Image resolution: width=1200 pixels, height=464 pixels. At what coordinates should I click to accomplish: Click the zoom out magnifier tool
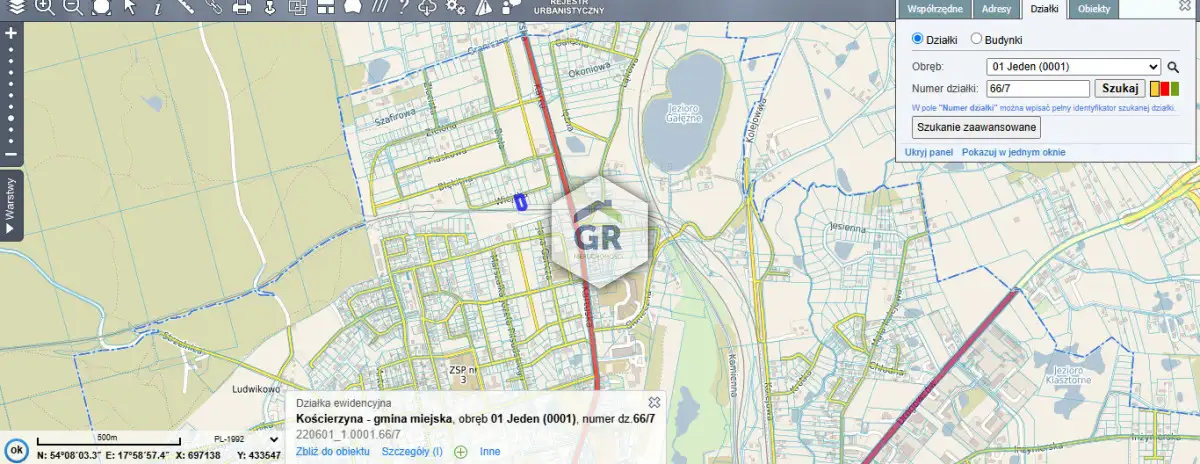pyautogui.click(x=73, y=7)
